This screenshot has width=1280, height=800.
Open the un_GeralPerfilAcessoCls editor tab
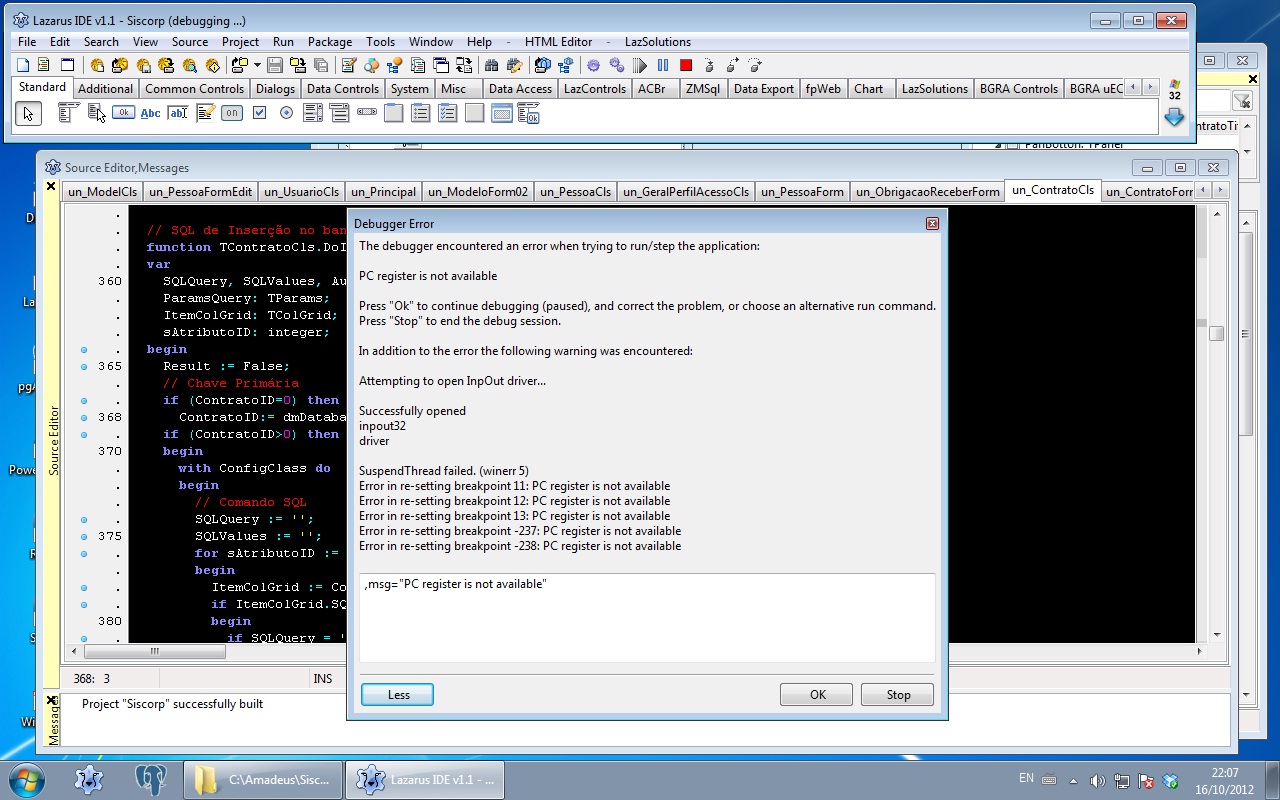(686, 192)
